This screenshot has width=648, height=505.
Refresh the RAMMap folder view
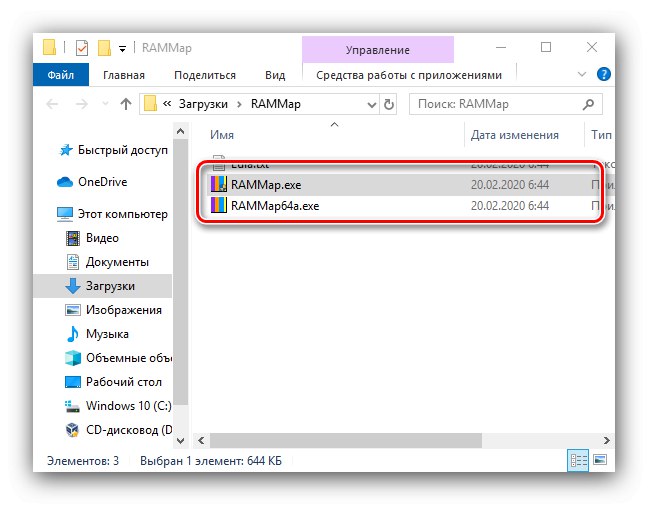tap(389, 104)
